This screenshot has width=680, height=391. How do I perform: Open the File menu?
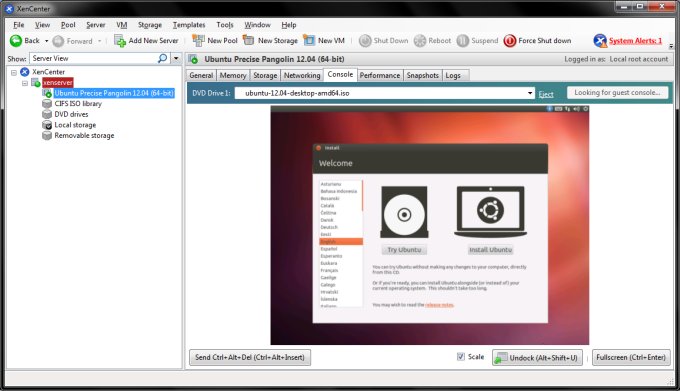(19, 25)
